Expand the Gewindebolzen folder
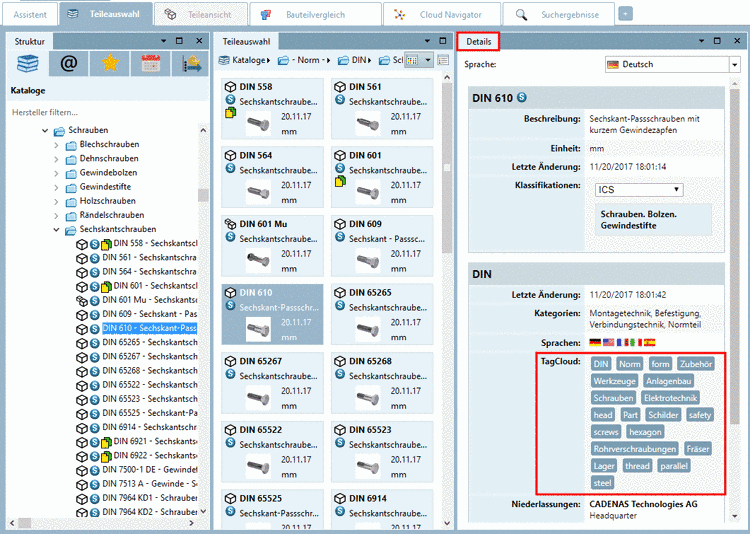The width and height of the screenshot is (750, 534). coord(56,173)
